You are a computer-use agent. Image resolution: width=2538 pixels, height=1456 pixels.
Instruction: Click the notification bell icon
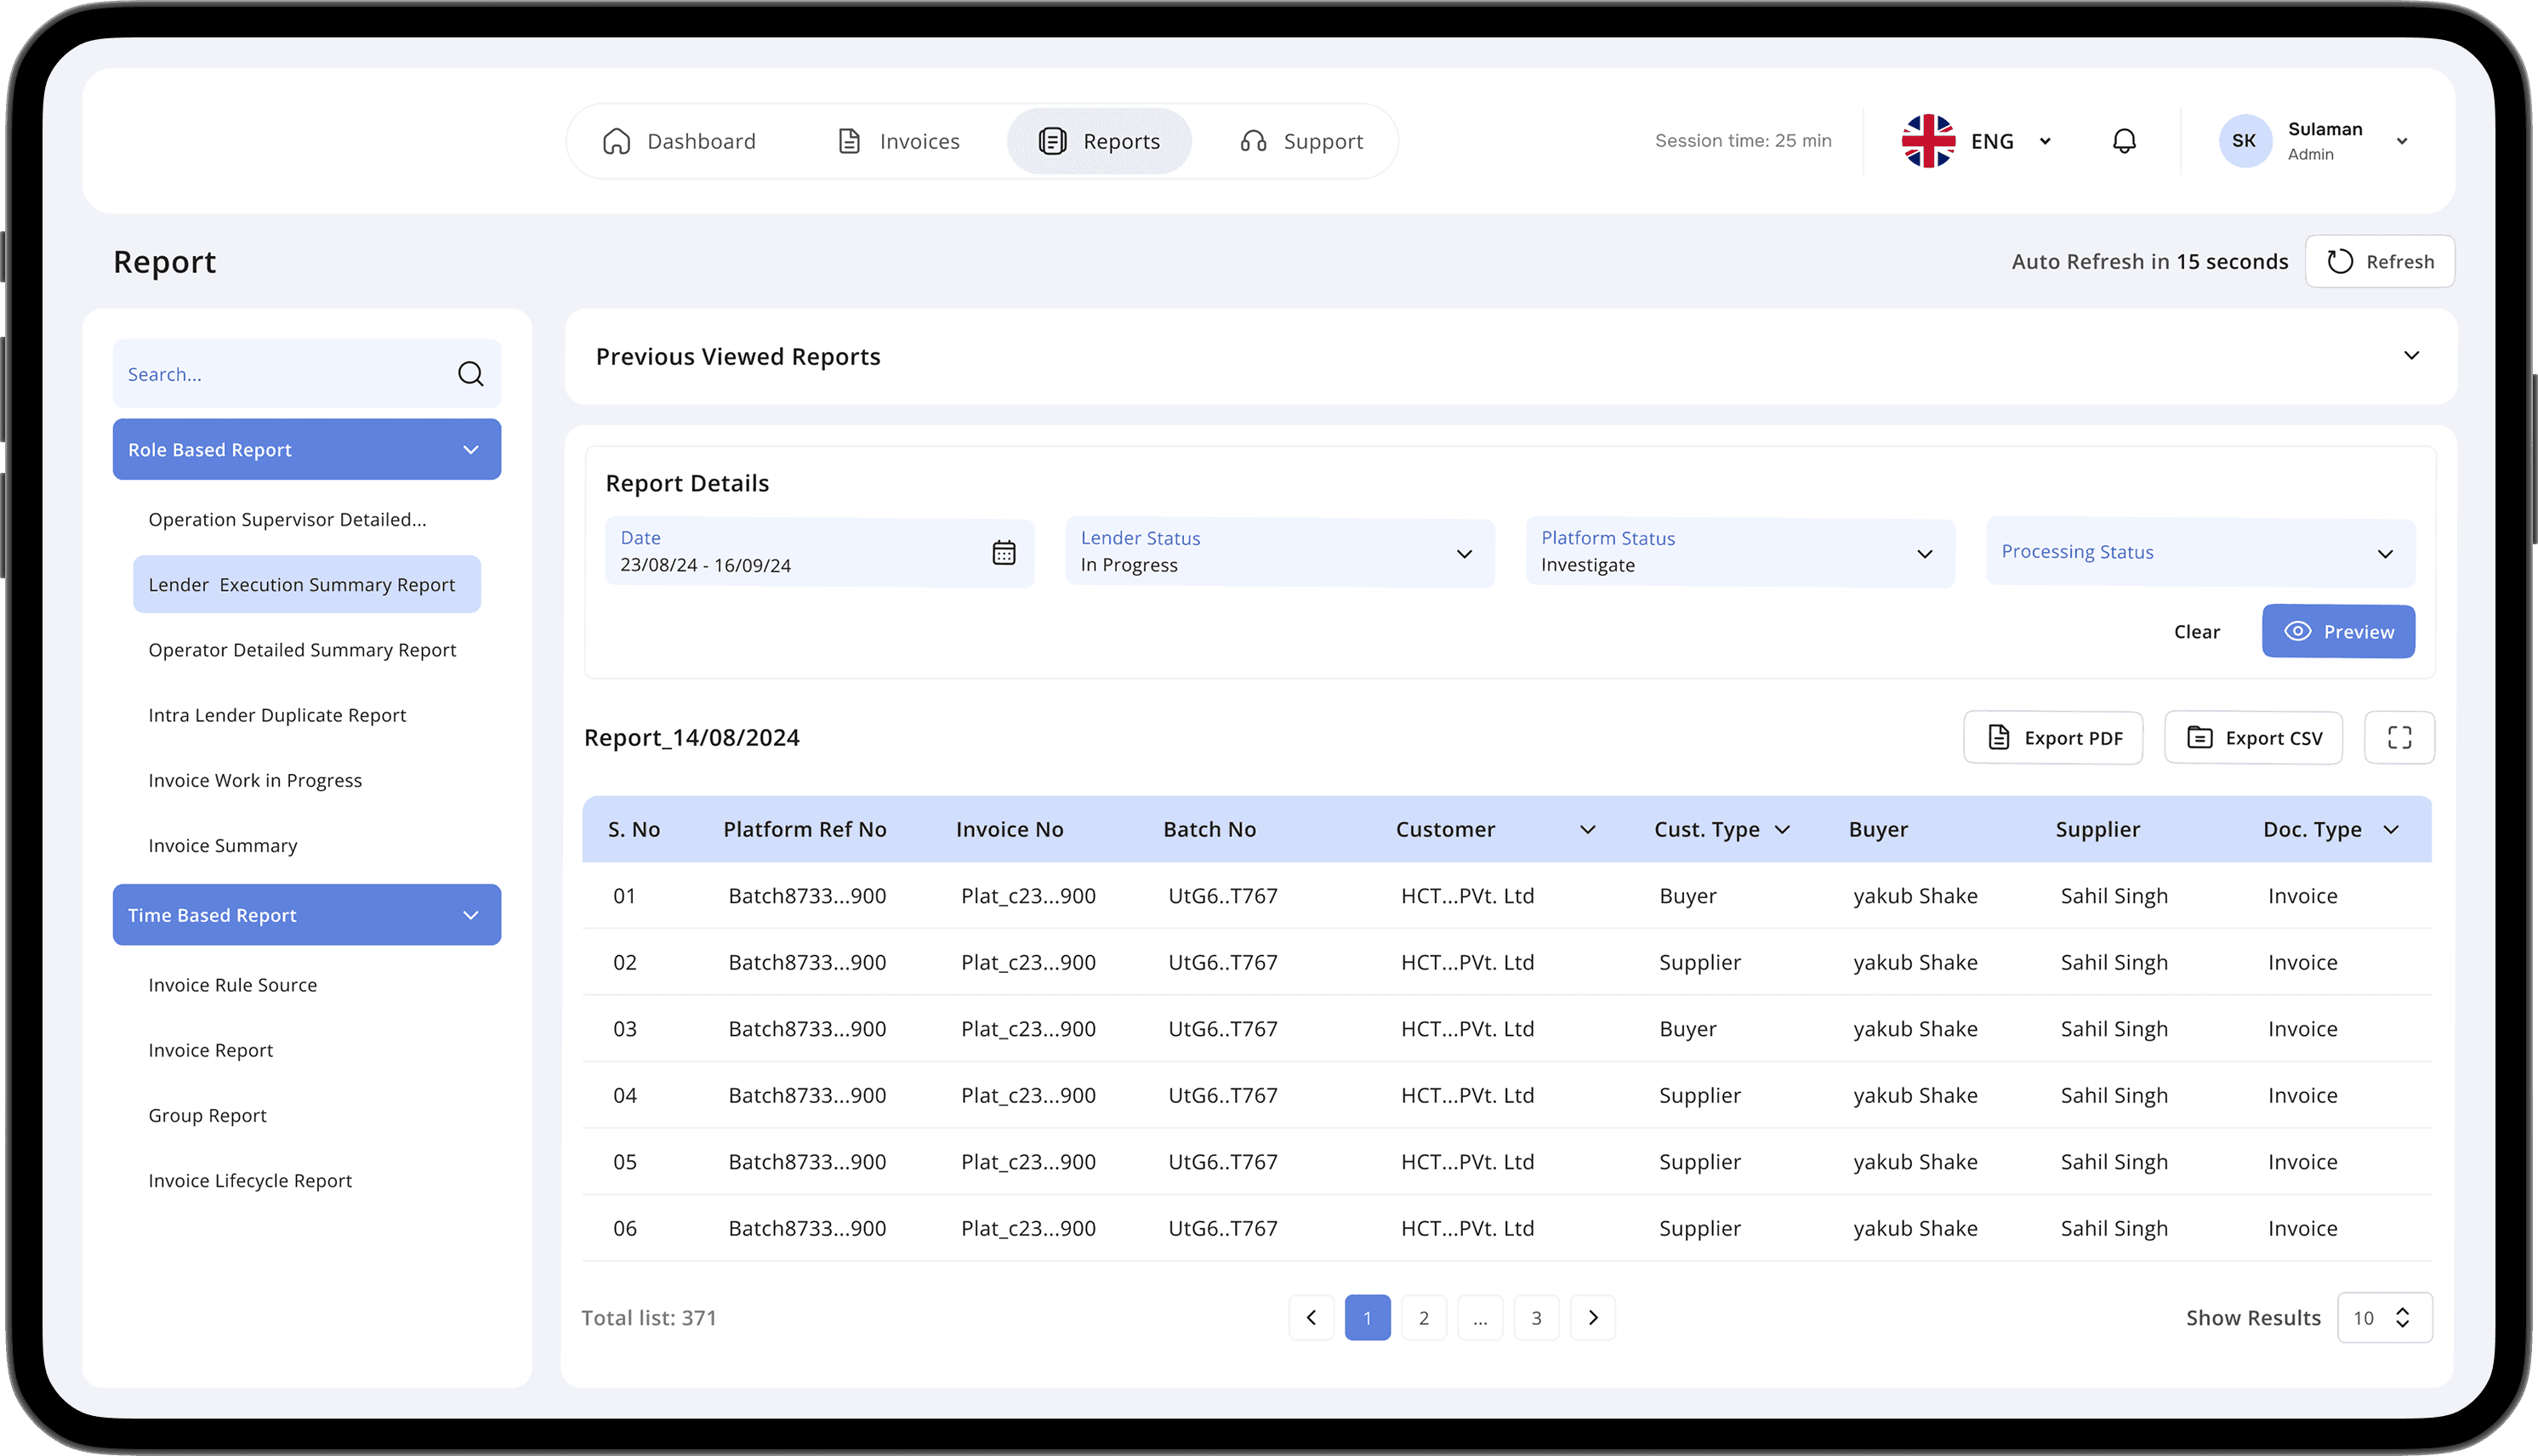[2124, 141]
